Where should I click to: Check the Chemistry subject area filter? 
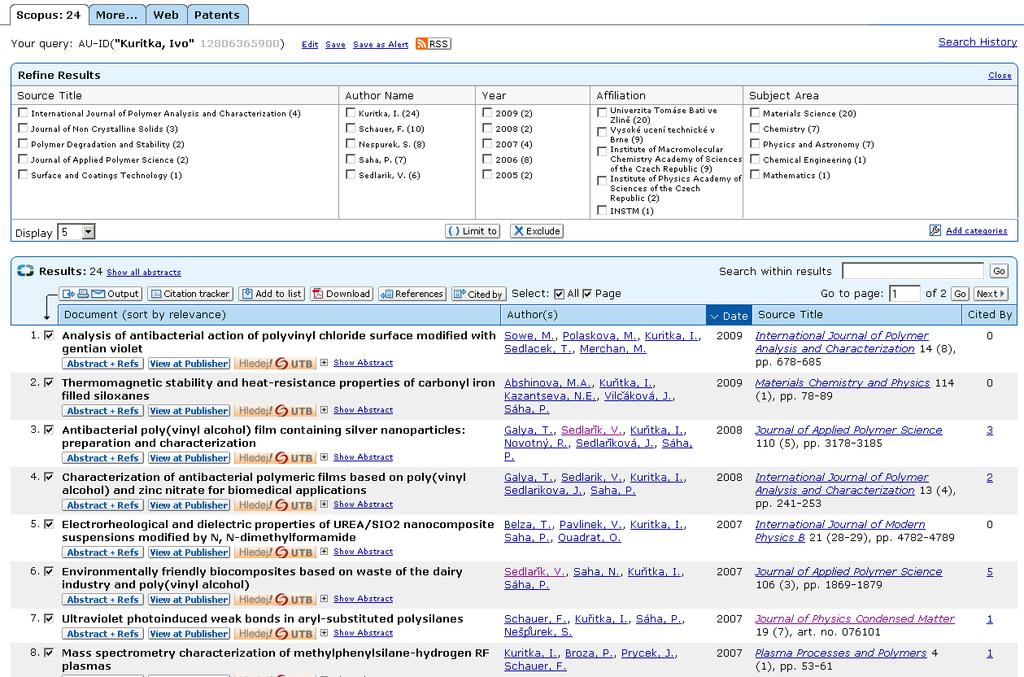tap(755, 128)
